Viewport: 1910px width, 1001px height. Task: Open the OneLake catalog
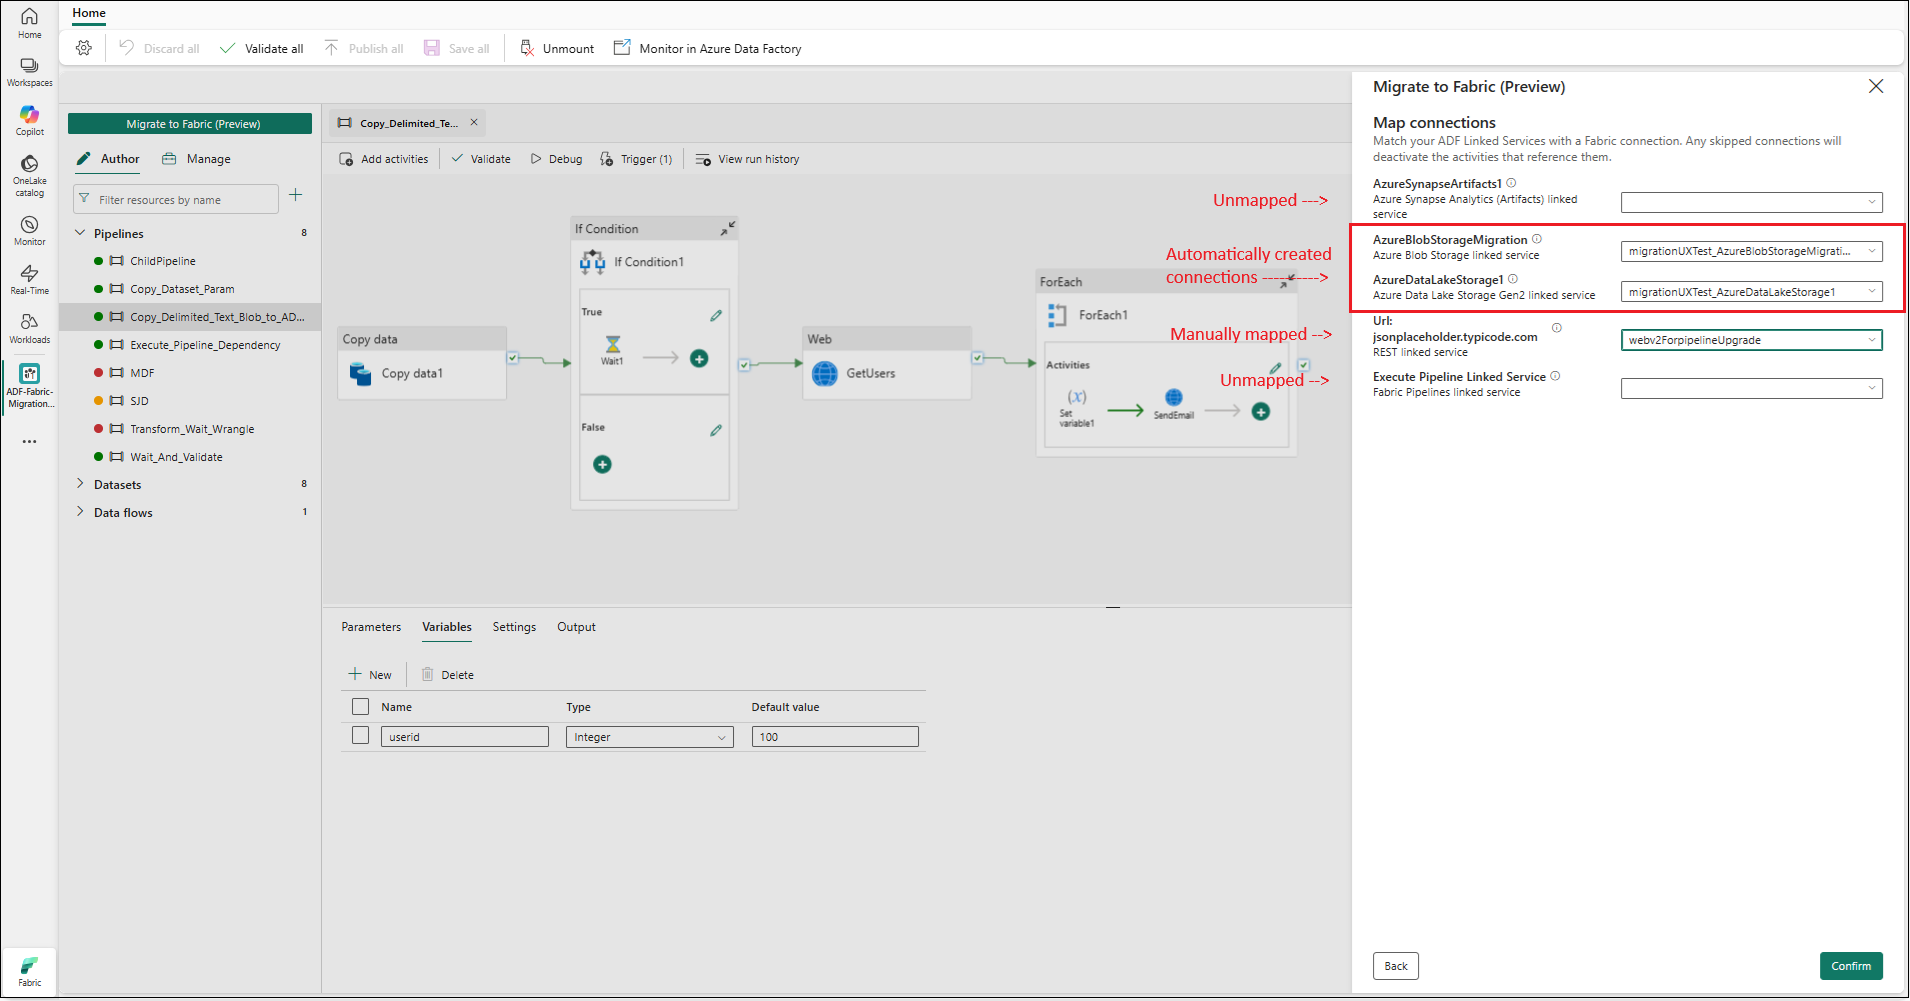[x=29, y=174]
